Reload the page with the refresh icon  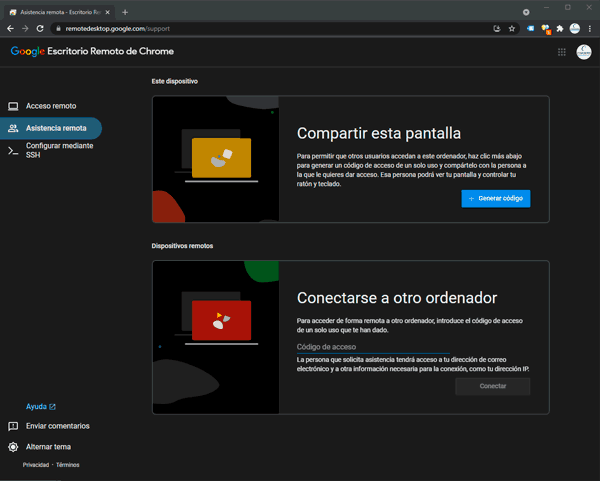(x=40, y=29)
